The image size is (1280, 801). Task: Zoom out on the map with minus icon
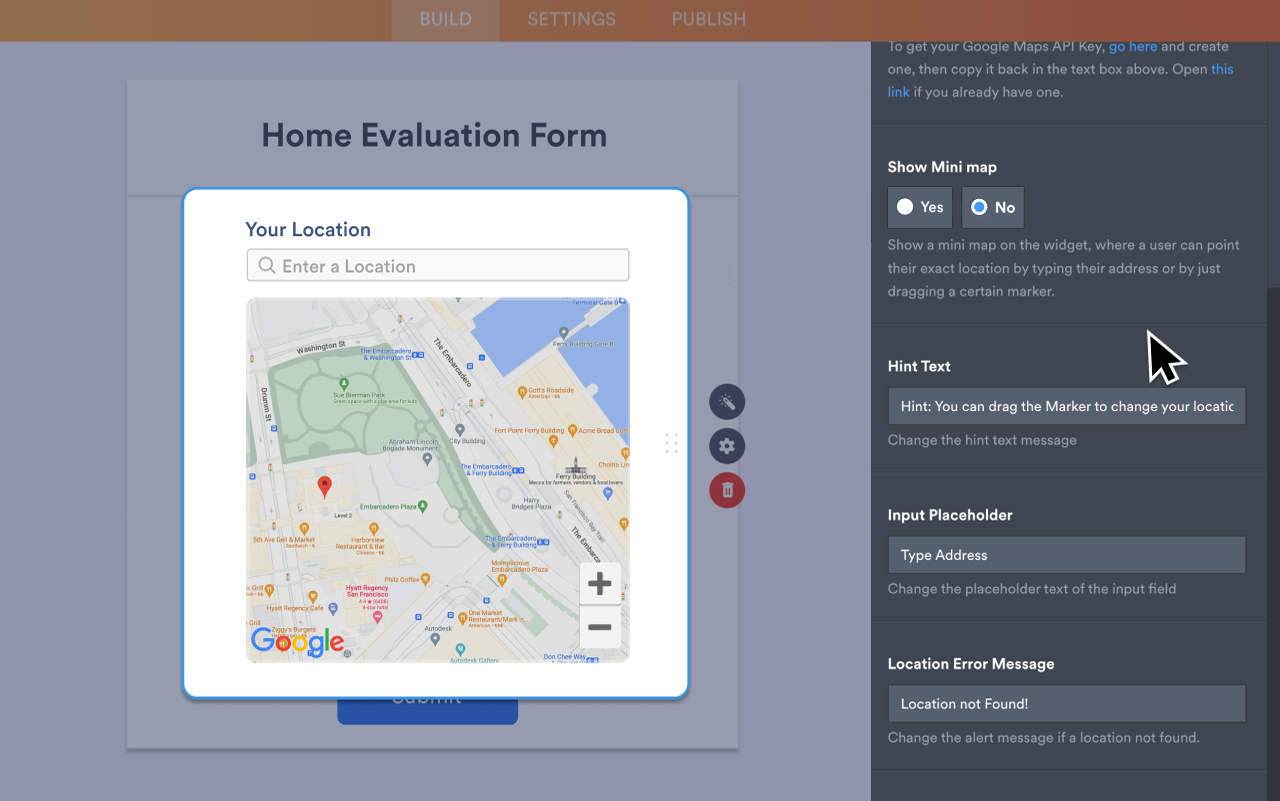(599, 627)
